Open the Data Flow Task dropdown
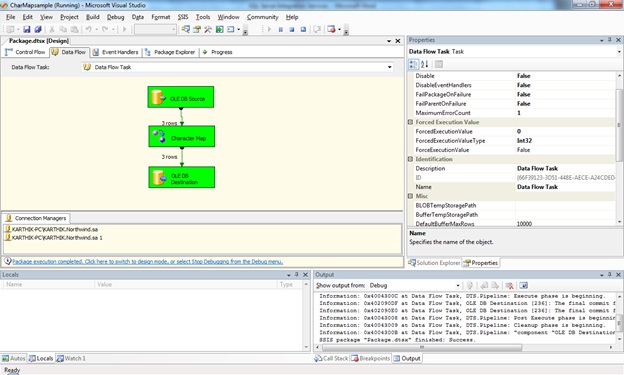The width and height of the screenshot is (624, 375). click(x=390, y=67)
